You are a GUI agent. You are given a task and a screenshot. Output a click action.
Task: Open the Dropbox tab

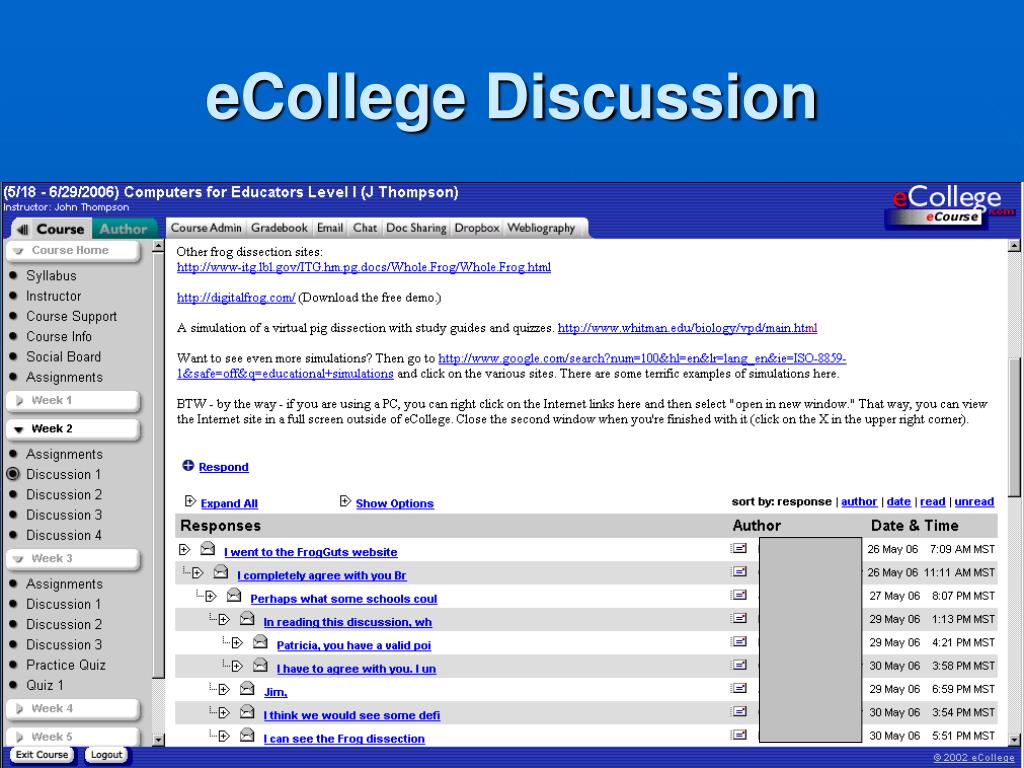[x=477, y=228]
